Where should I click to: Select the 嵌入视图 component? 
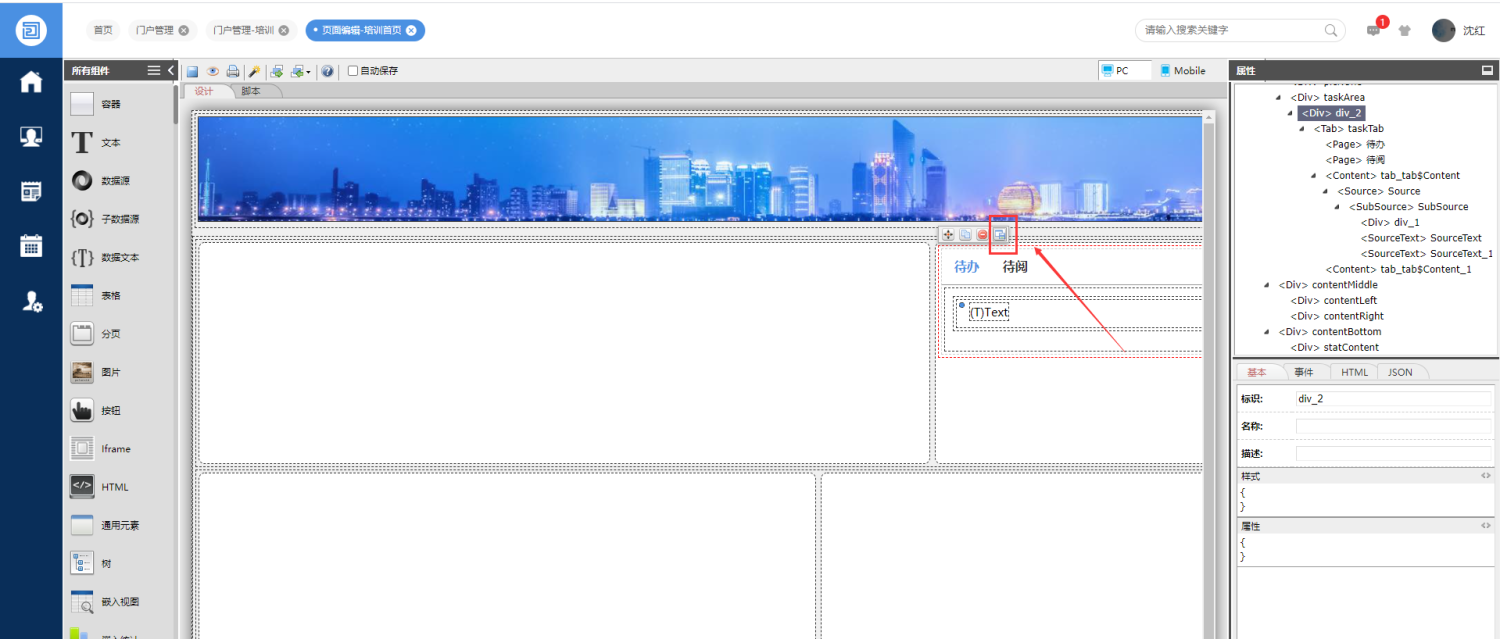coord(104,602)
